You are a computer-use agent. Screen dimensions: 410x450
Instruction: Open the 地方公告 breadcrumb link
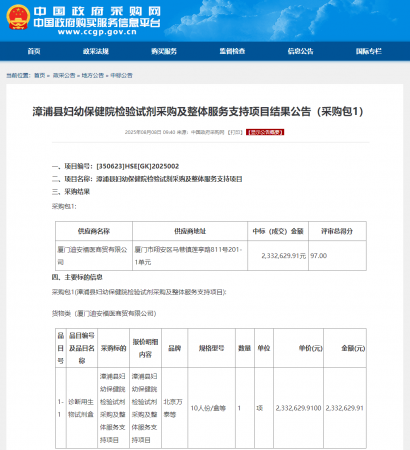(x=93, y=76)
